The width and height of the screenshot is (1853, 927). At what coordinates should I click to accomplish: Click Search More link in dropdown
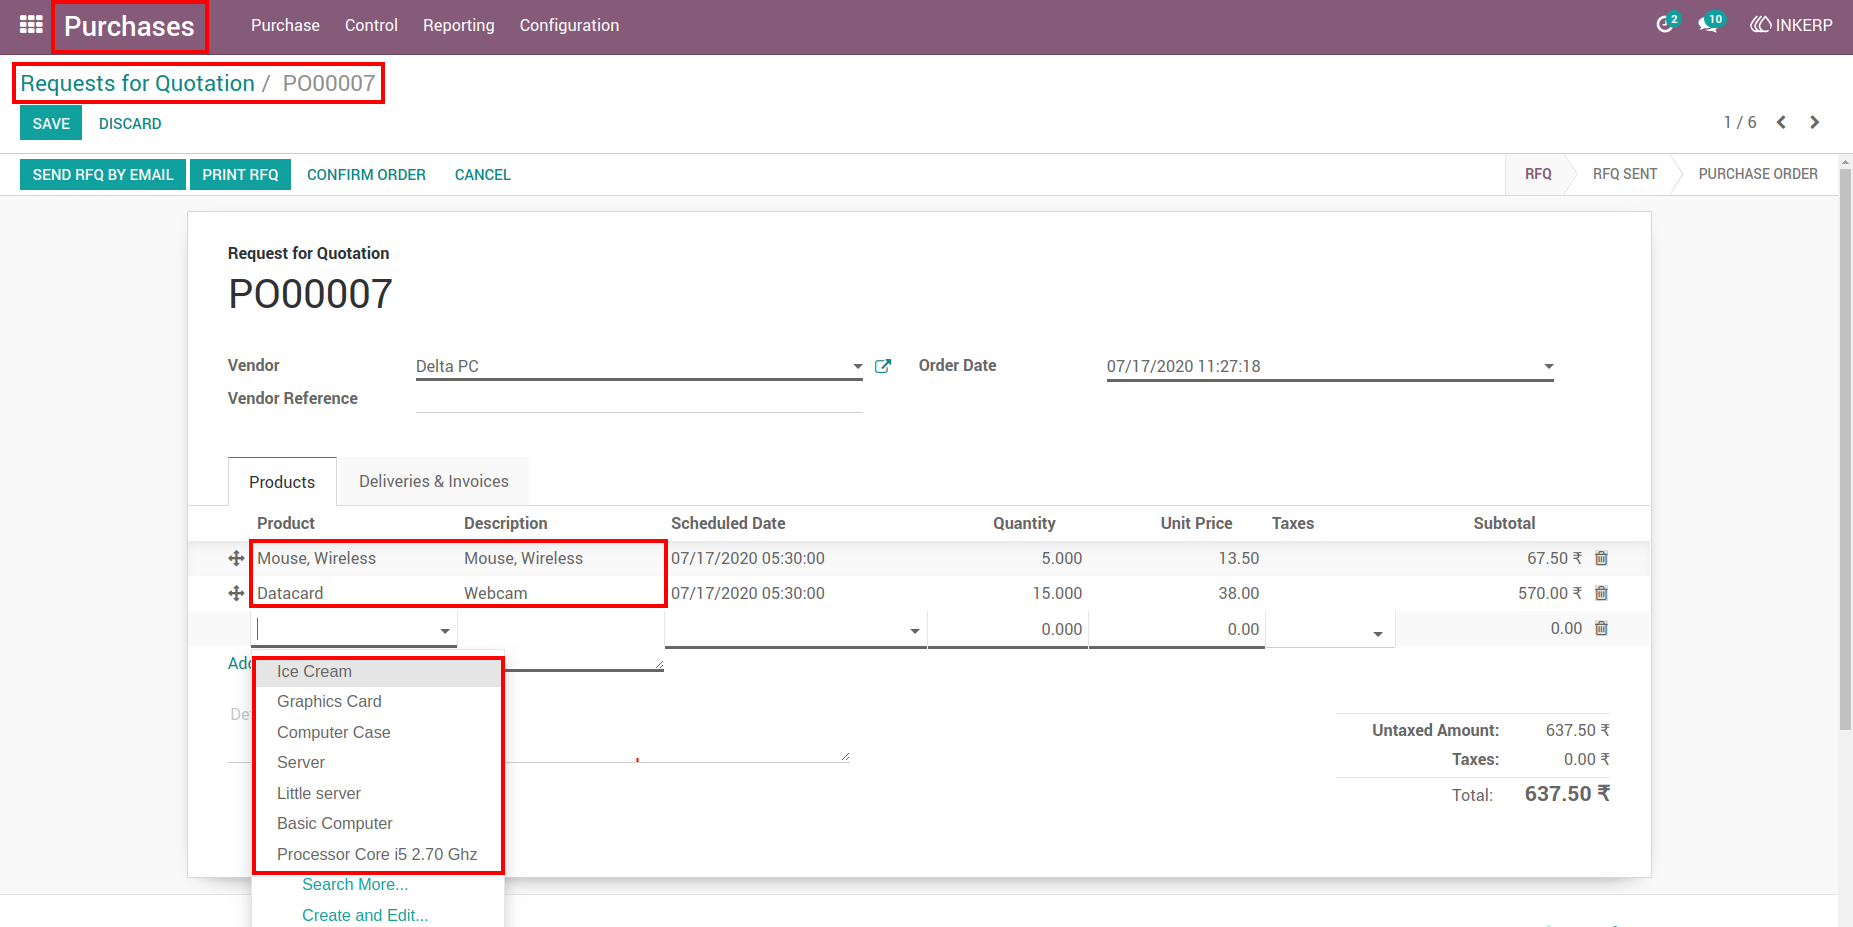(x=355, y=884)
